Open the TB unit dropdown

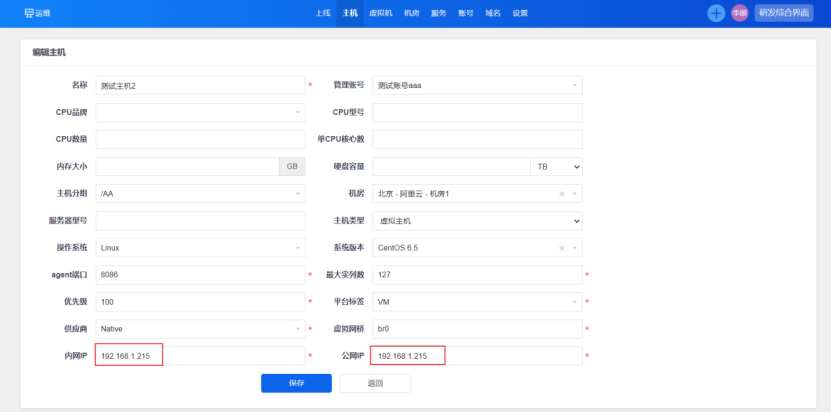click(556, 166)
